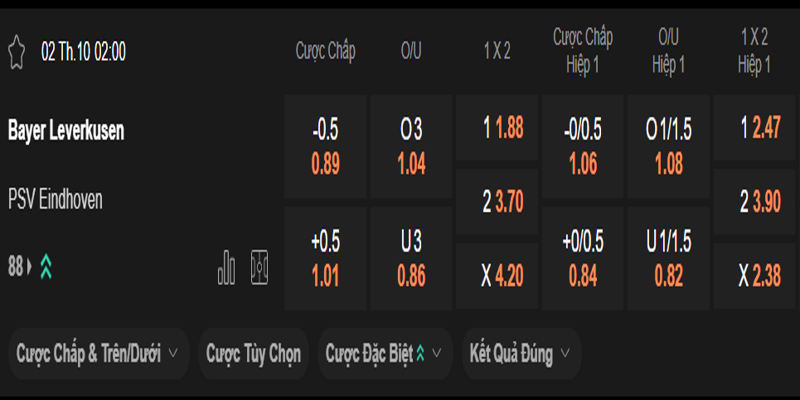Select the Cược Tùy Chọn tab
This screenshot has width=800, height=400.
coord(253,353)
